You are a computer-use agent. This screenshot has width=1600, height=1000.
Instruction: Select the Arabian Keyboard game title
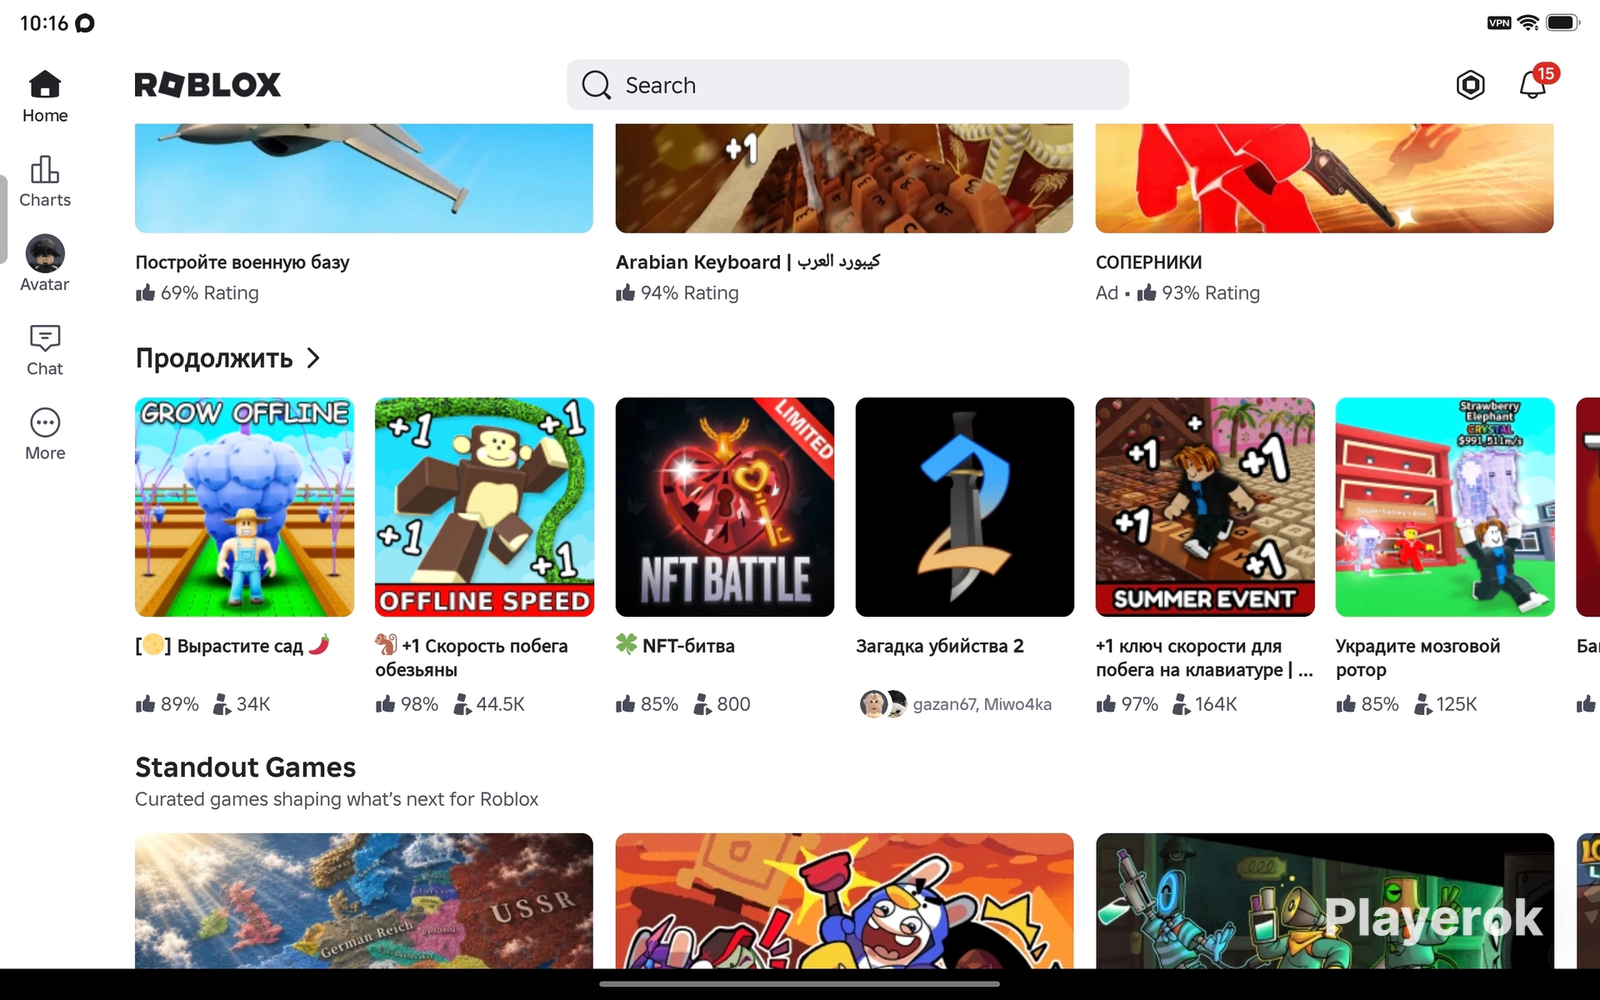tap(748, 262)
